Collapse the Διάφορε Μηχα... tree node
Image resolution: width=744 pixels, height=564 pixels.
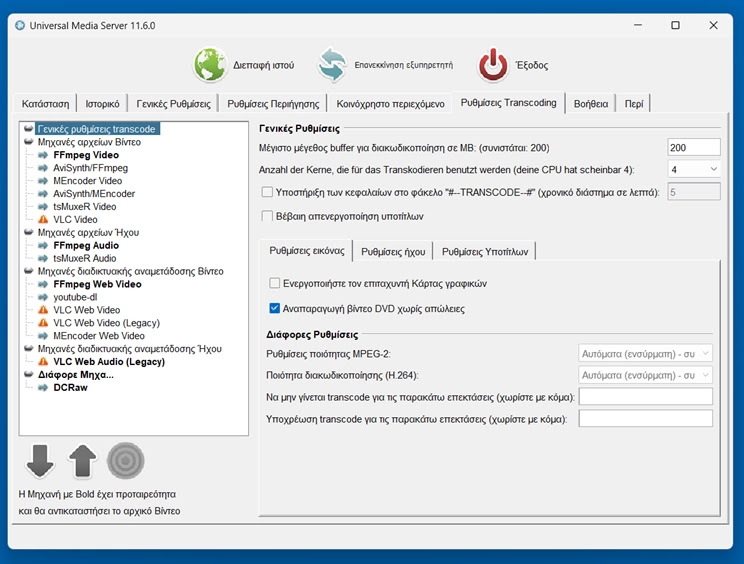pos(28,375)
